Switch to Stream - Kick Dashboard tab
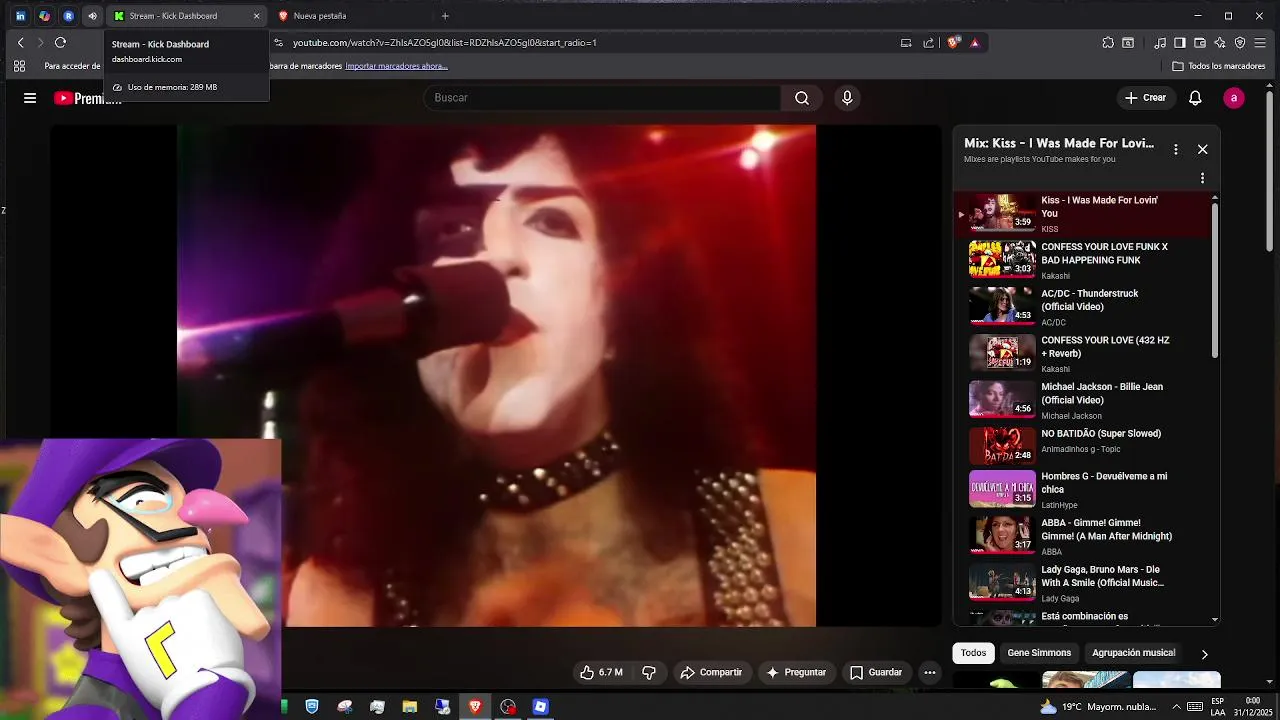The height and width of the screenshot is (720, 1280). (186, 16)
